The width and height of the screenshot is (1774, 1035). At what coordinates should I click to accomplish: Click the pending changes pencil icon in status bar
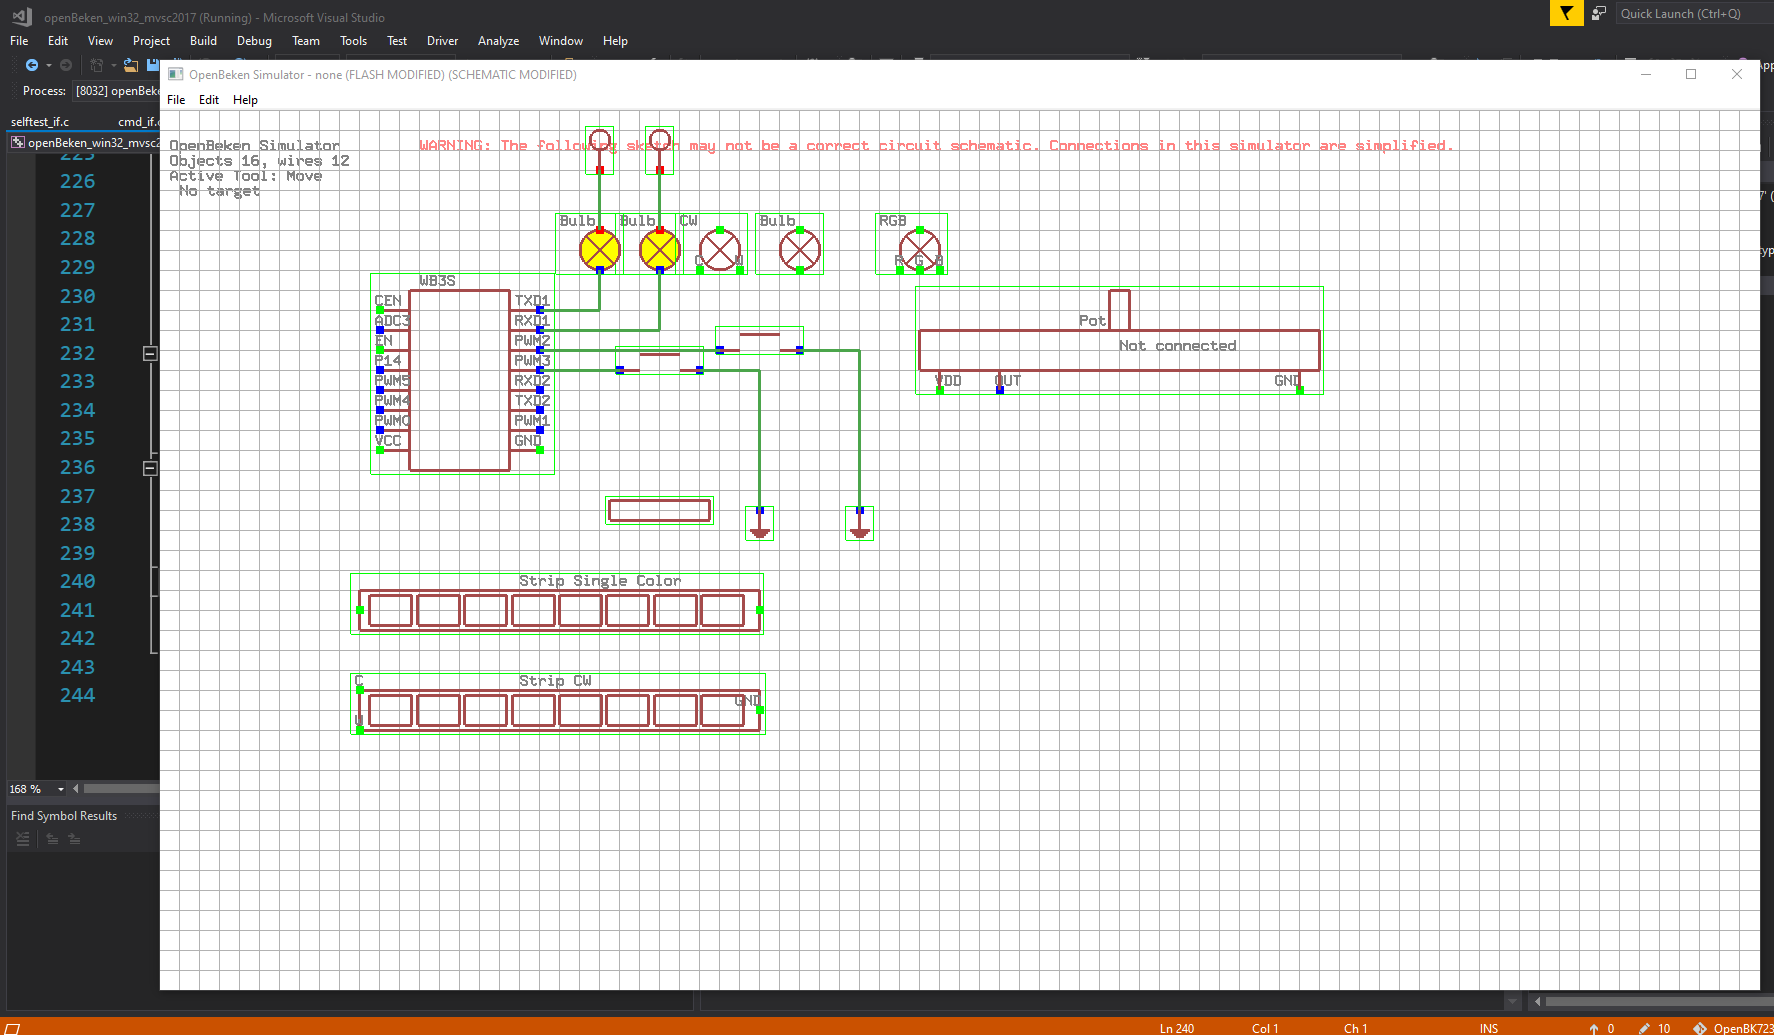click(1644, 1028)
